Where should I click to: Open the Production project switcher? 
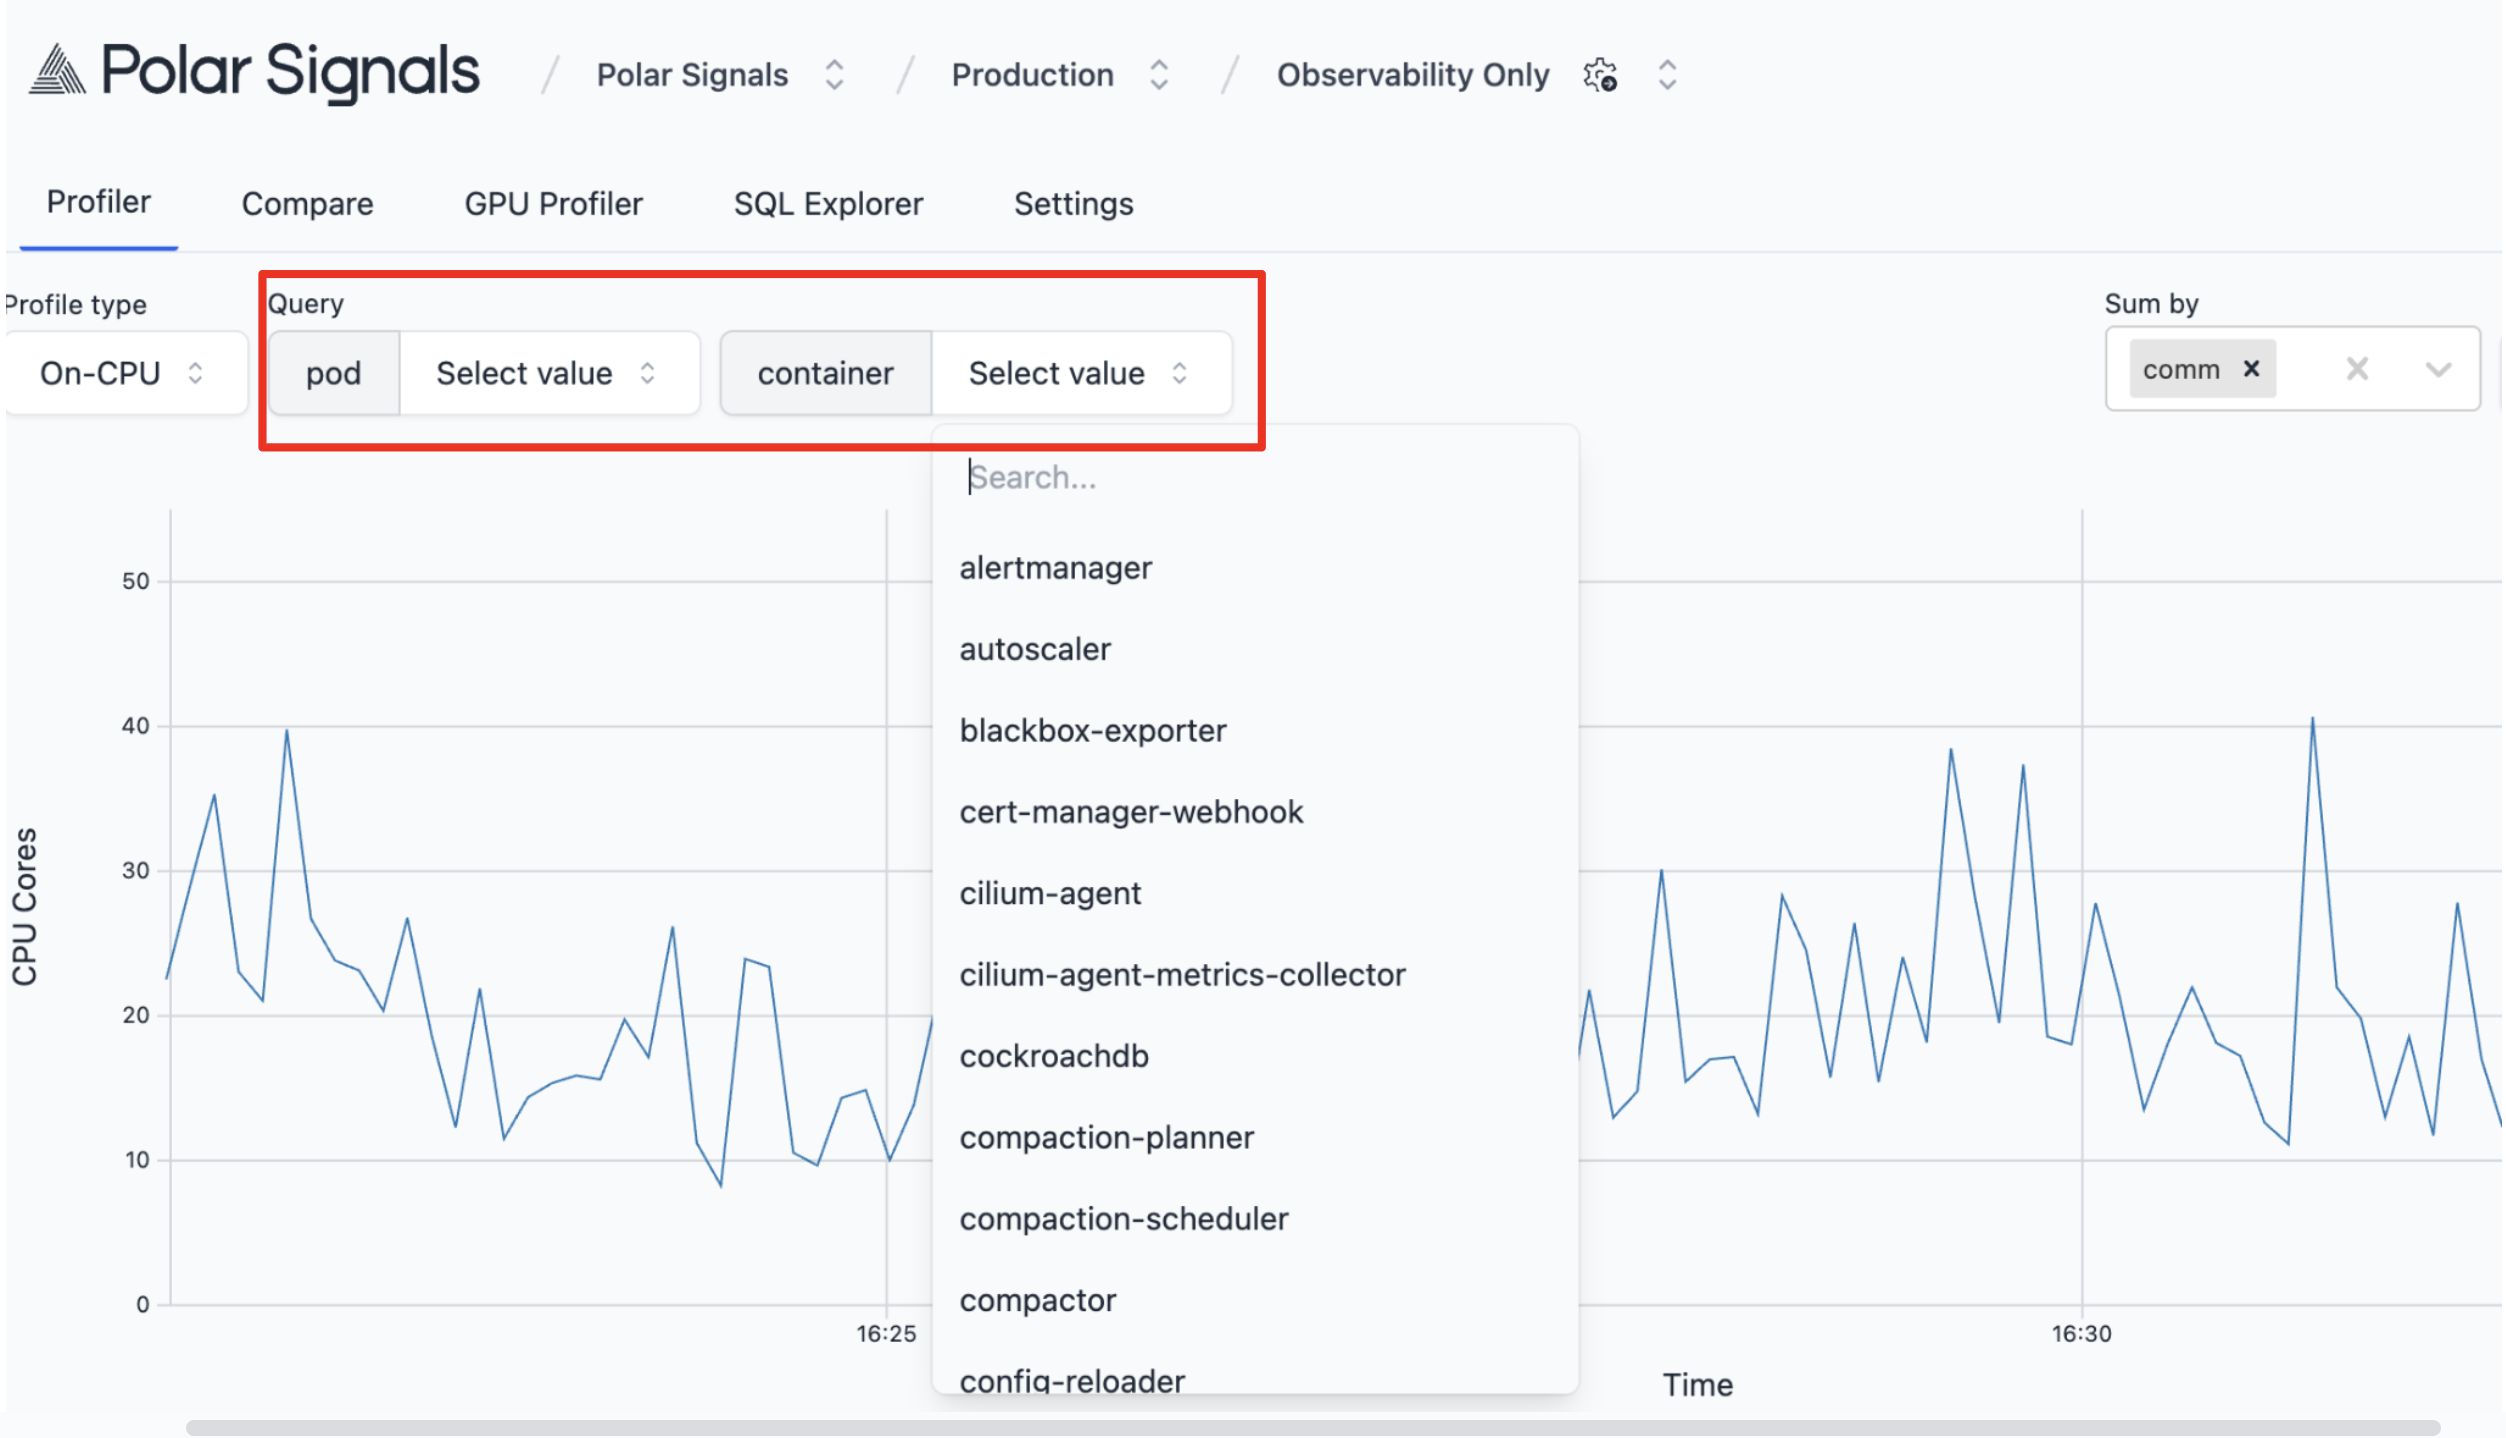point(1159,75)
